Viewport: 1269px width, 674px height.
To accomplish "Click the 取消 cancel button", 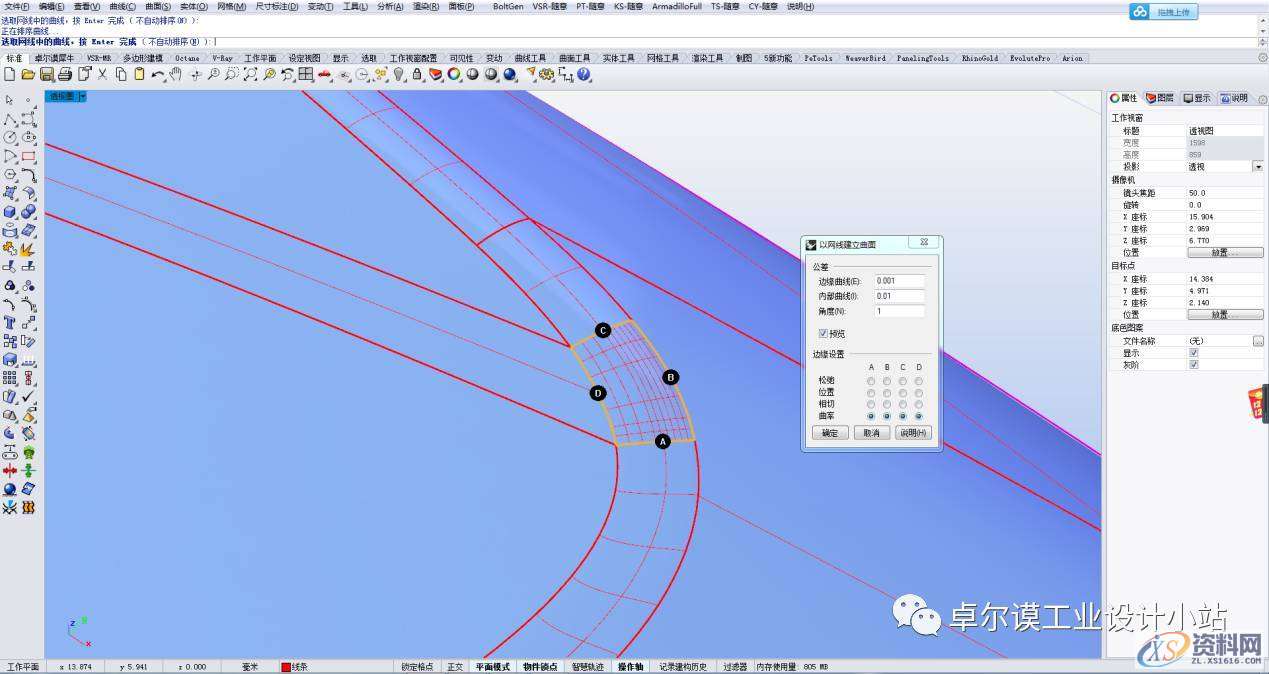I will tap(871, 433).
